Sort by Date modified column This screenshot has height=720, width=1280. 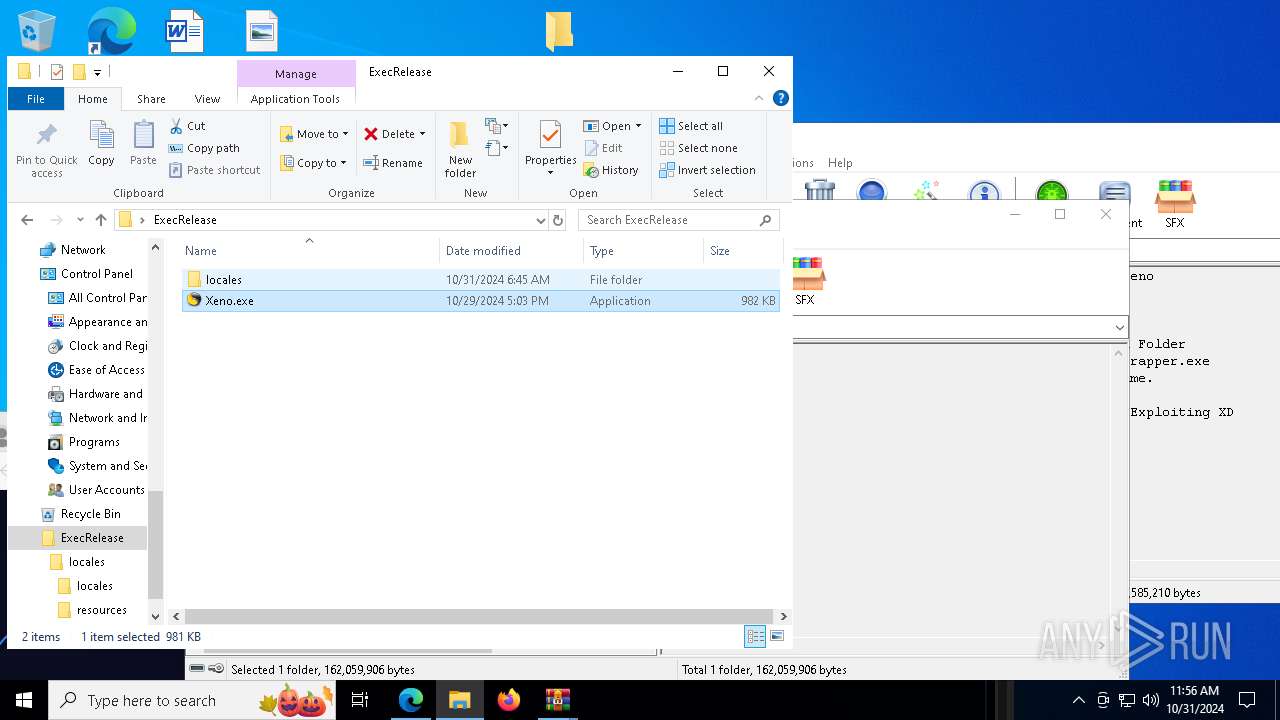coord(511,250)
